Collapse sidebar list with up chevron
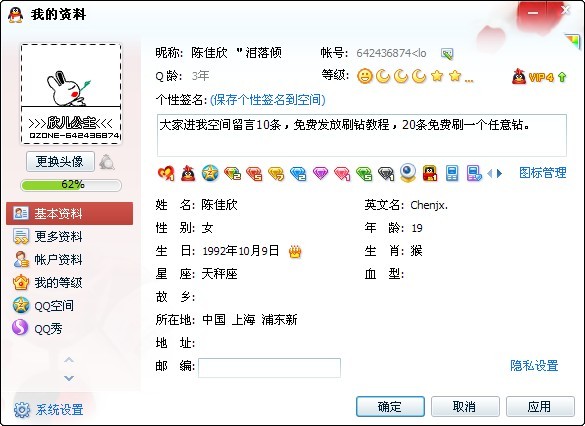This screenshot has height=426, width=585. click(x=69, y=360)
